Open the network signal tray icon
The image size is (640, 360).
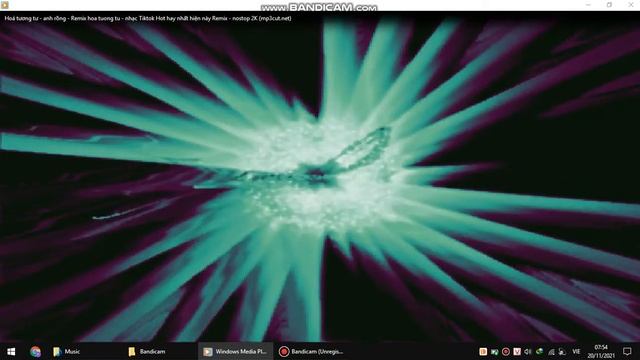pos(551,351)
